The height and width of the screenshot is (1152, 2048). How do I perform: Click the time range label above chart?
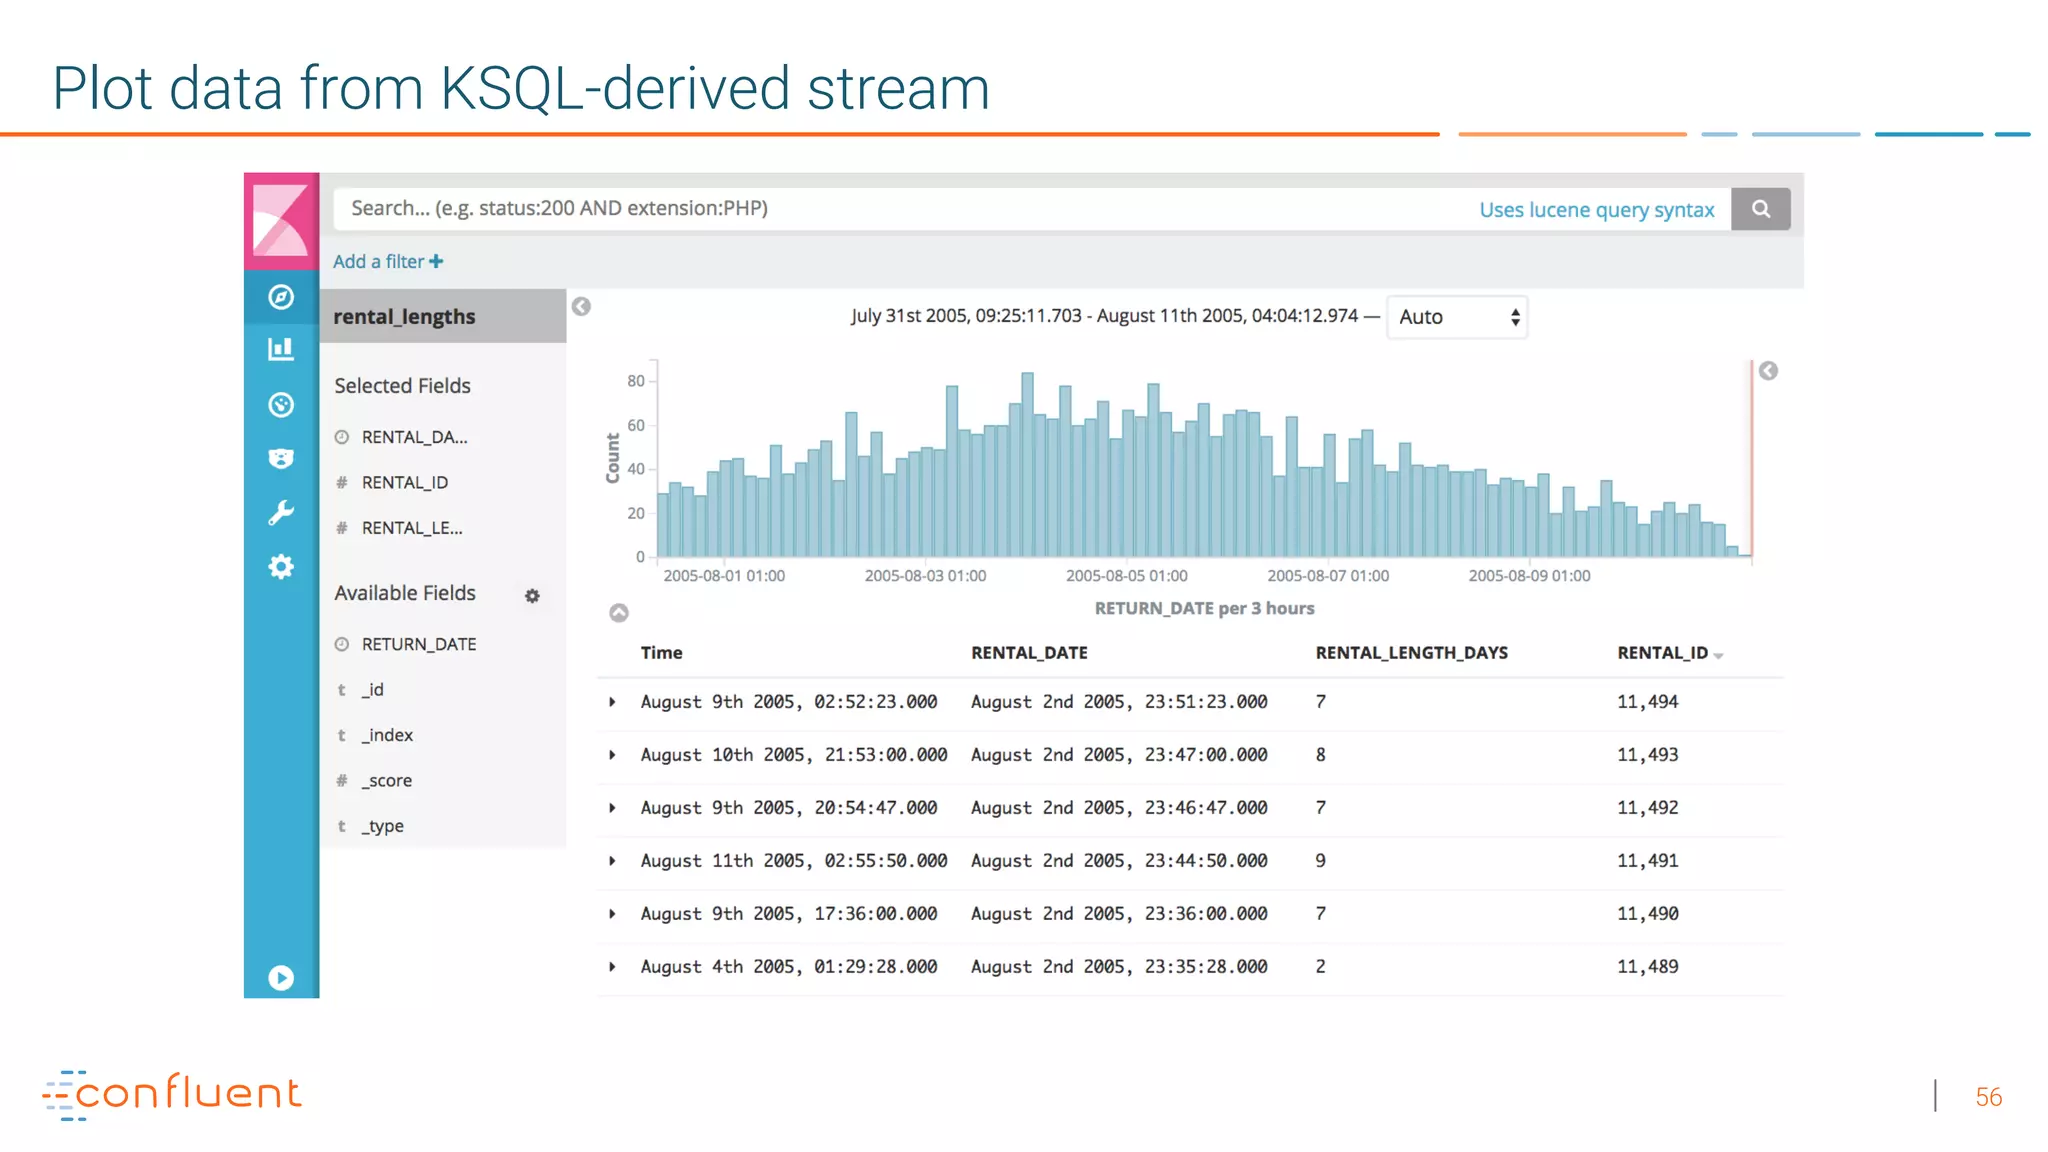[1104, 316]
